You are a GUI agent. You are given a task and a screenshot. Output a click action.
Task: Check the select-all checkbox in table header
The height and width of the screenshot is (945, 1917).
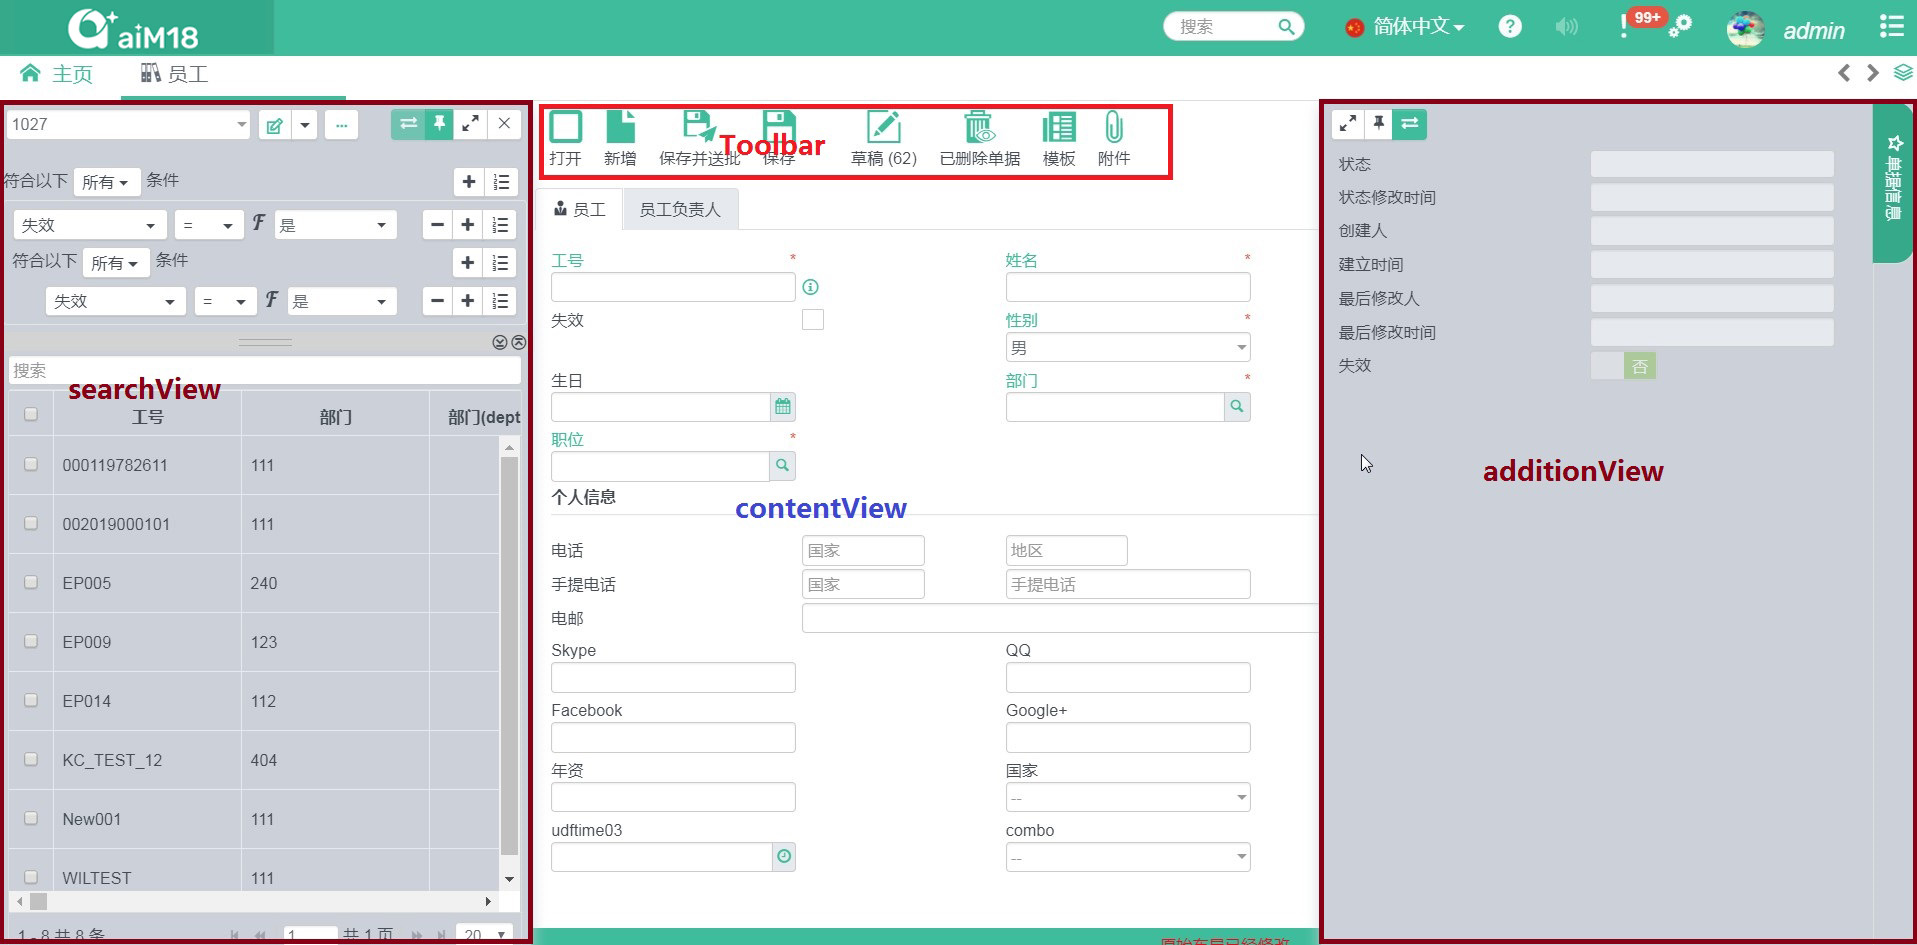(x=31, y=414)
